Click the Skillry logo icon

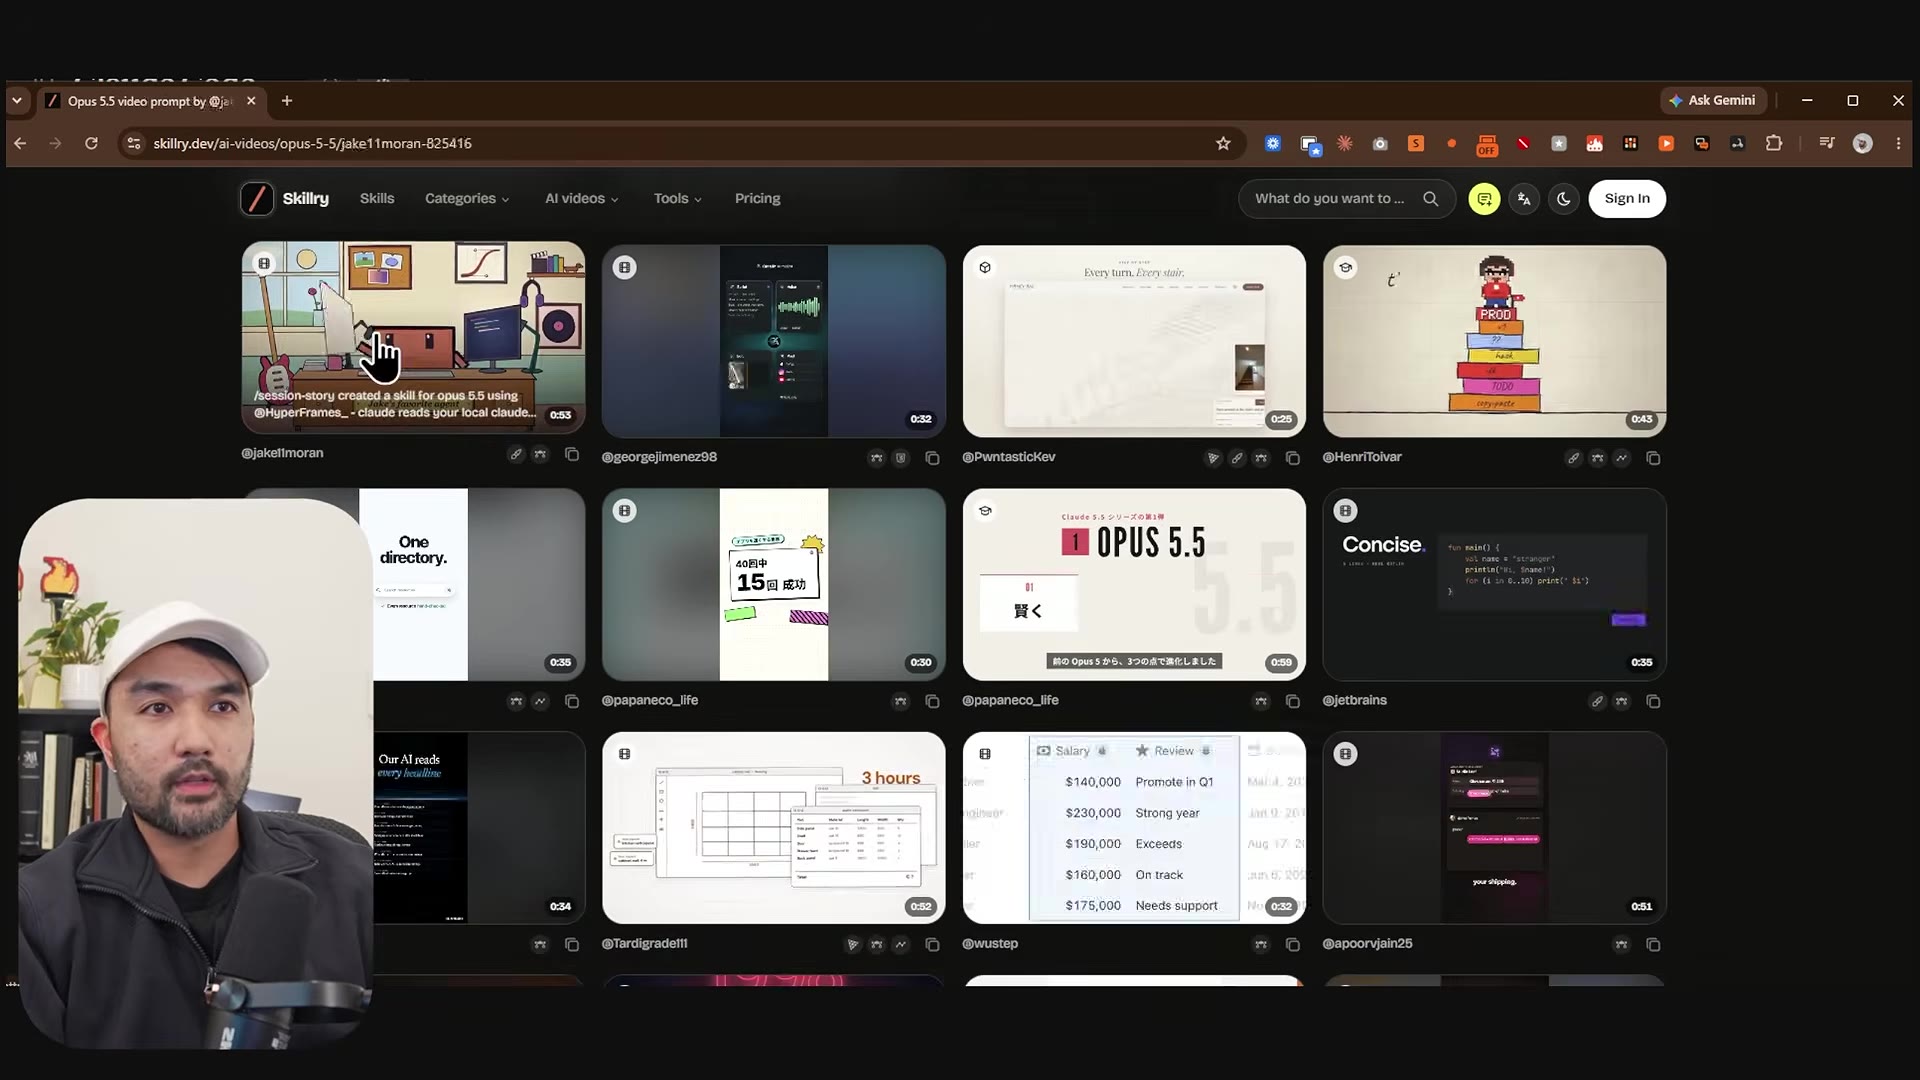tap(257, 198)
